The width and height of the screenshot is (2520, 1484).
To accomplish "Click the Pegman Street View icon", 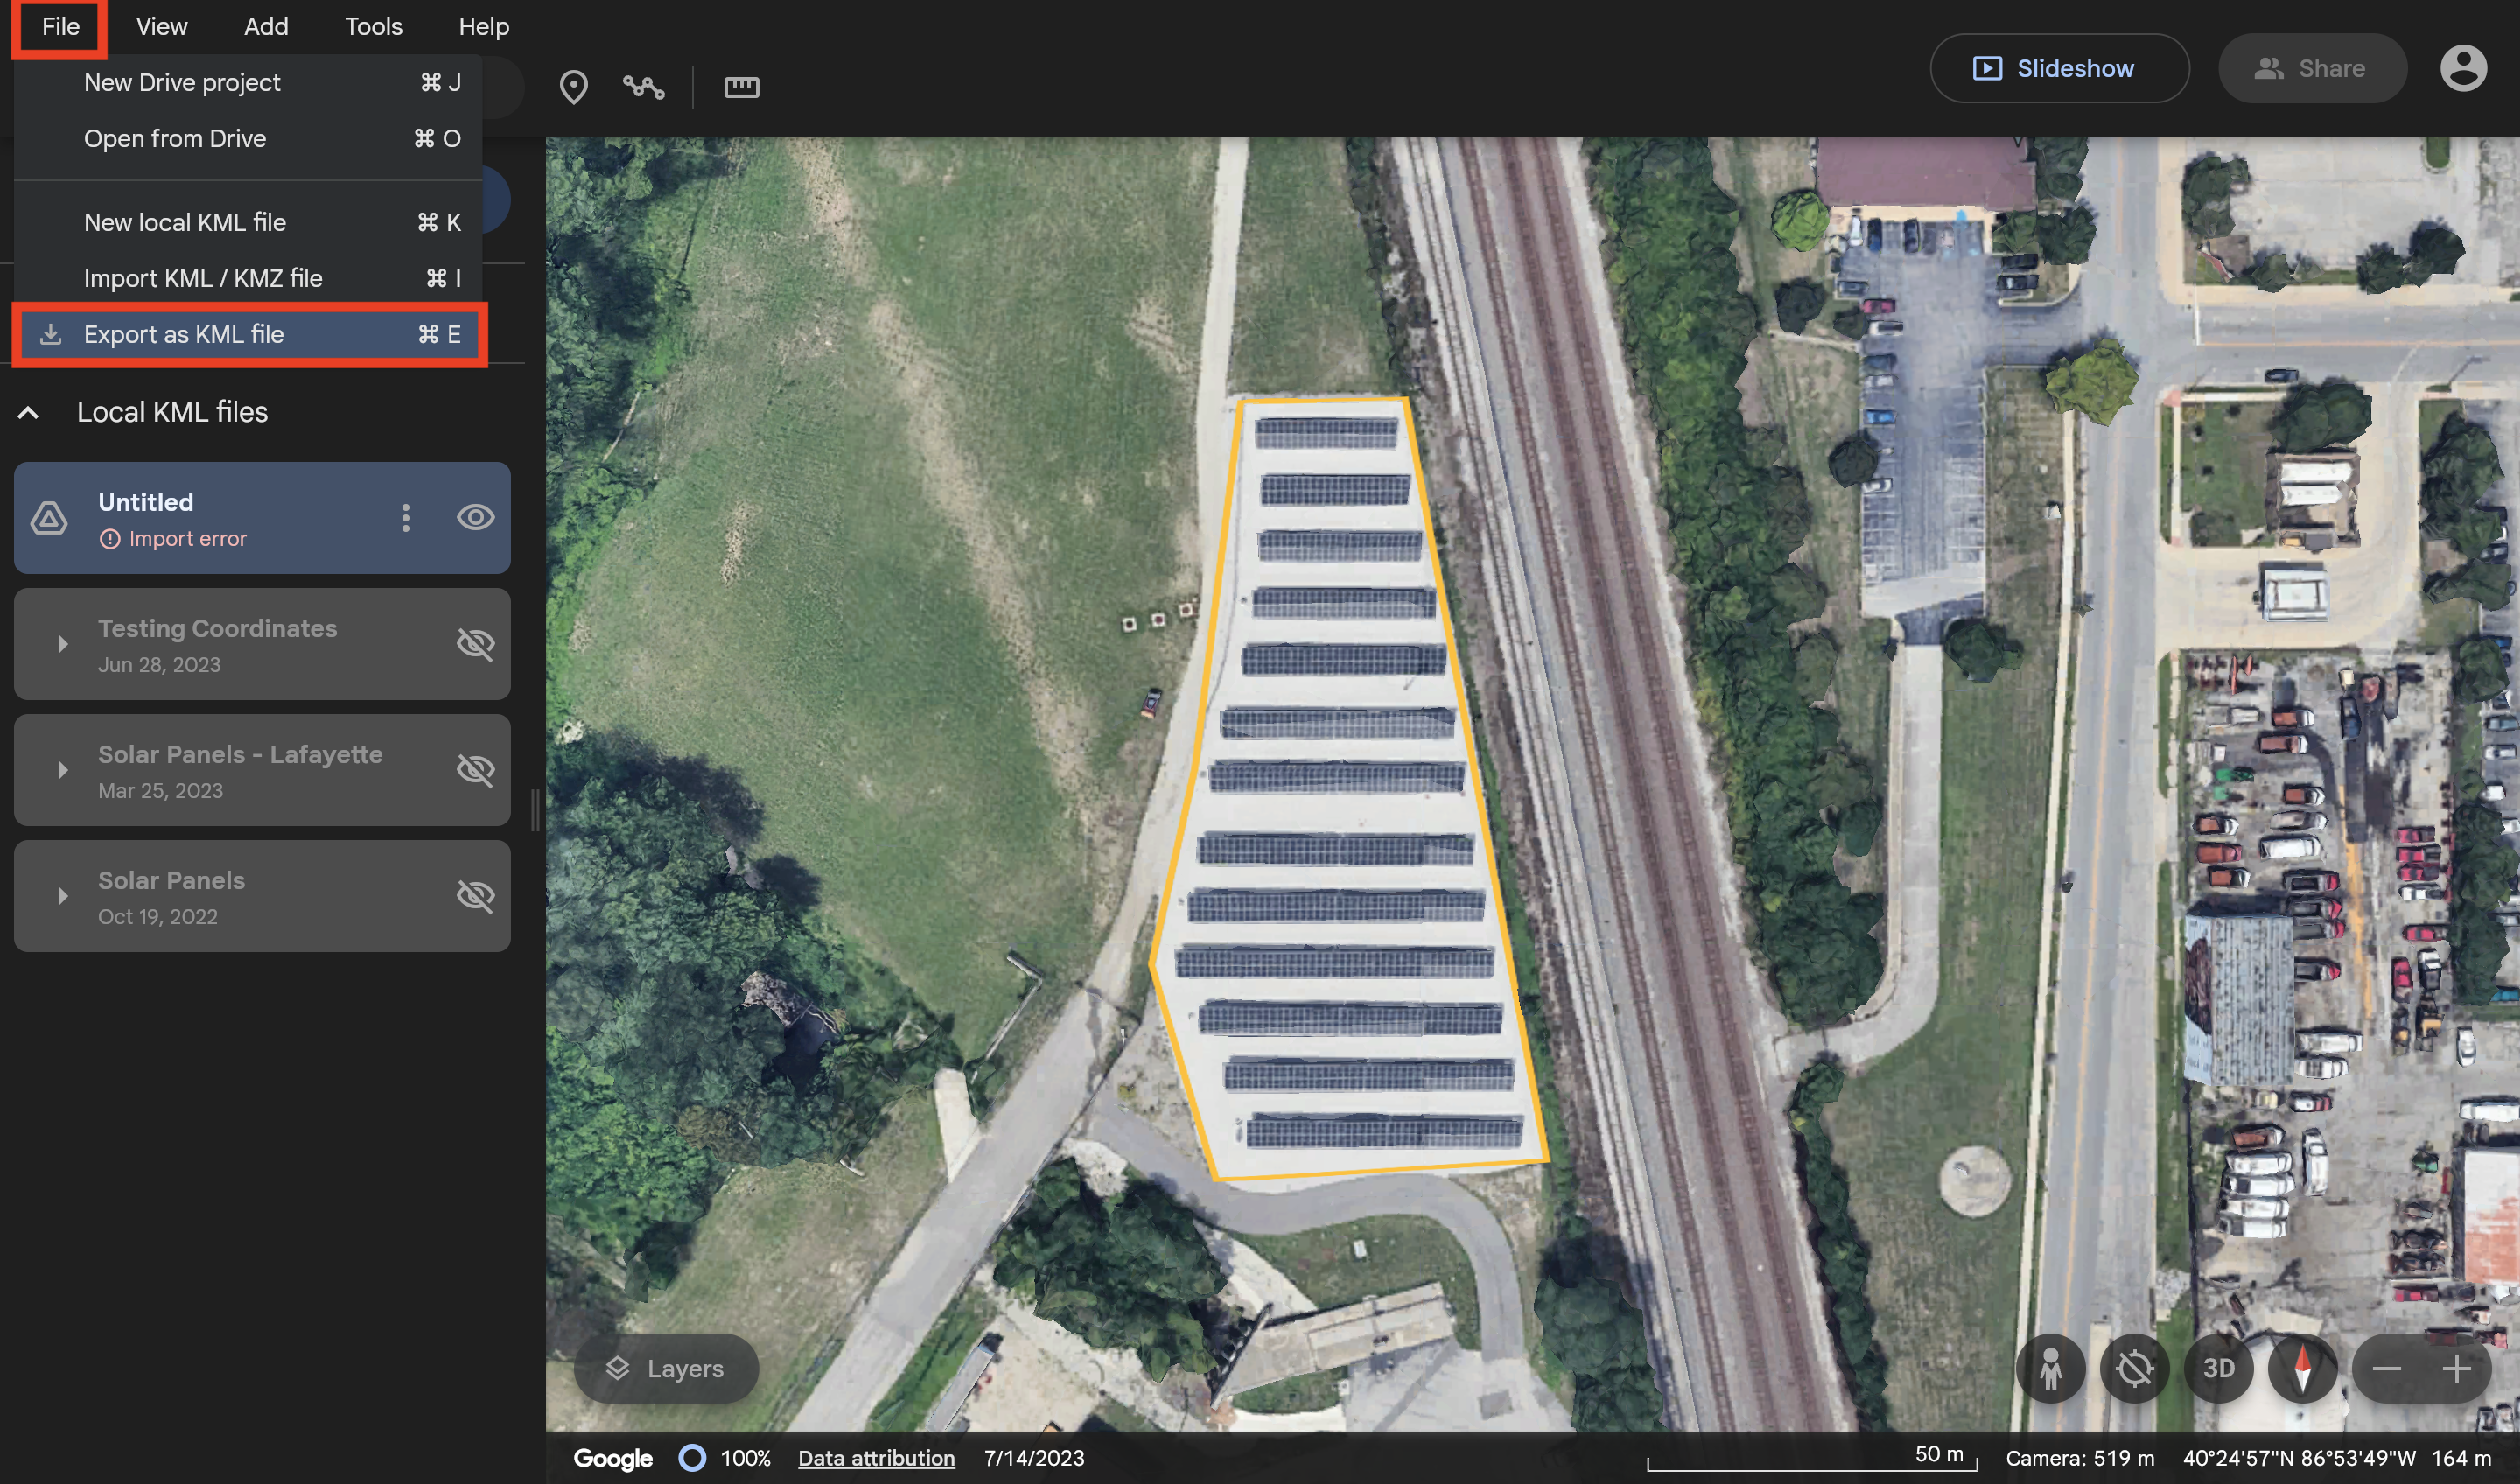I will point(2050,1368).
